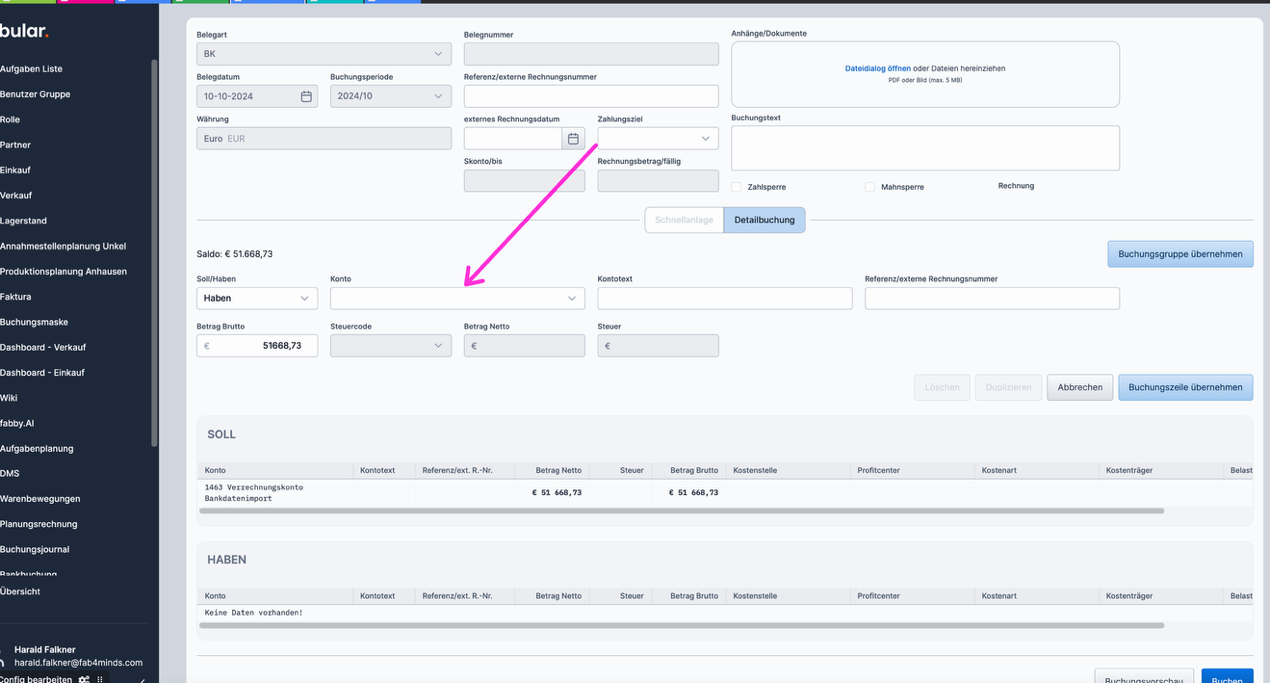Open the Belegdatum calendar picker
Screen dimensions: 1270x683
click(306, 96)
